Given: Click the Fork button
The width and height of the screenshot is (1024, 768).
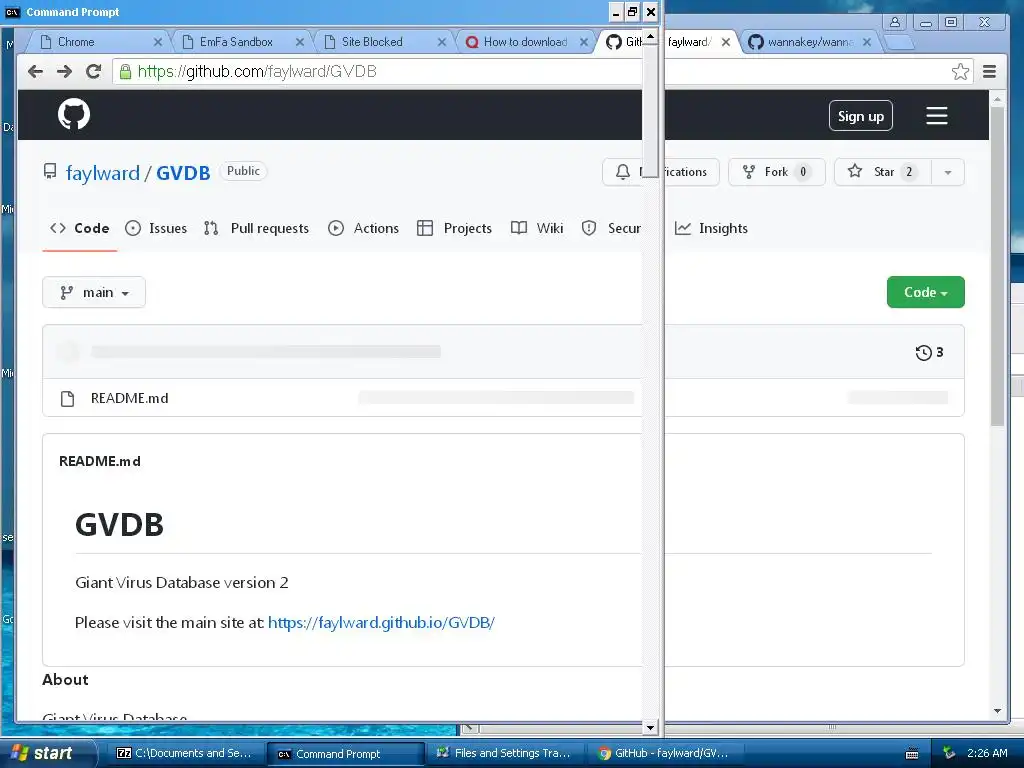Looking at the screenshot, I should click(x=776, y=172).
